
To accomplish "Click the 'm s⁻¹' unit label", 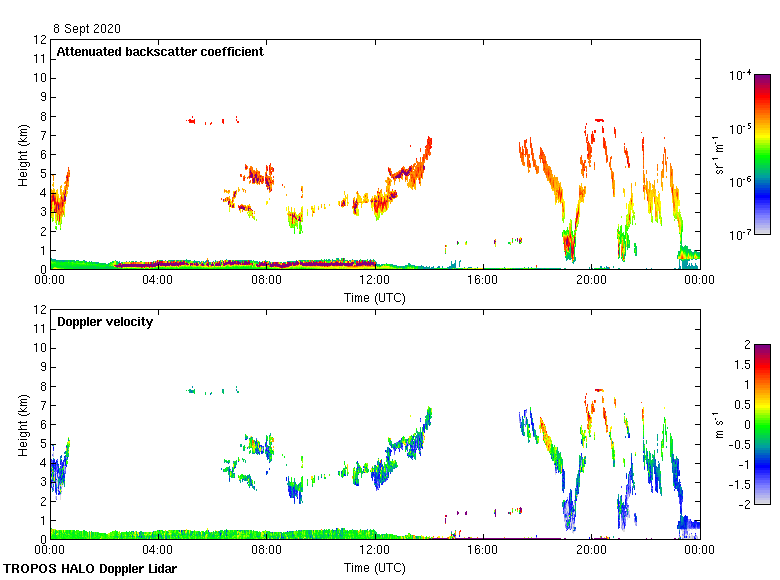I will point(718,424).
